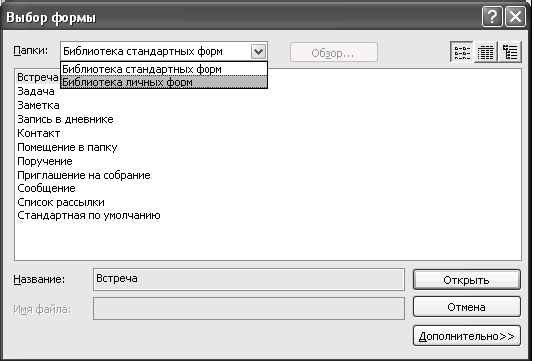Select the Контакт form
Viewport: 534px width, 361px height.
tap(38, 133)
